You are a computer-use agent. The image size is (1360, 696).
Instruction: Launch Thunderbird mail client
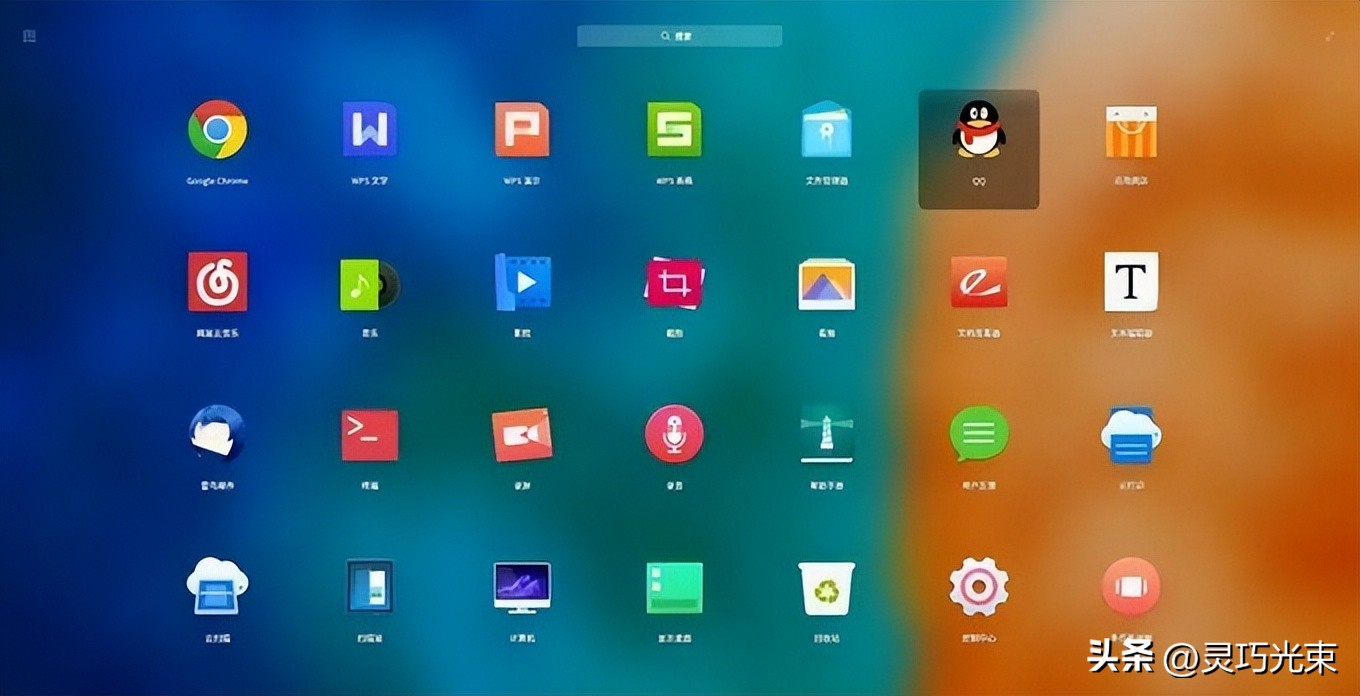pos(217,433)
